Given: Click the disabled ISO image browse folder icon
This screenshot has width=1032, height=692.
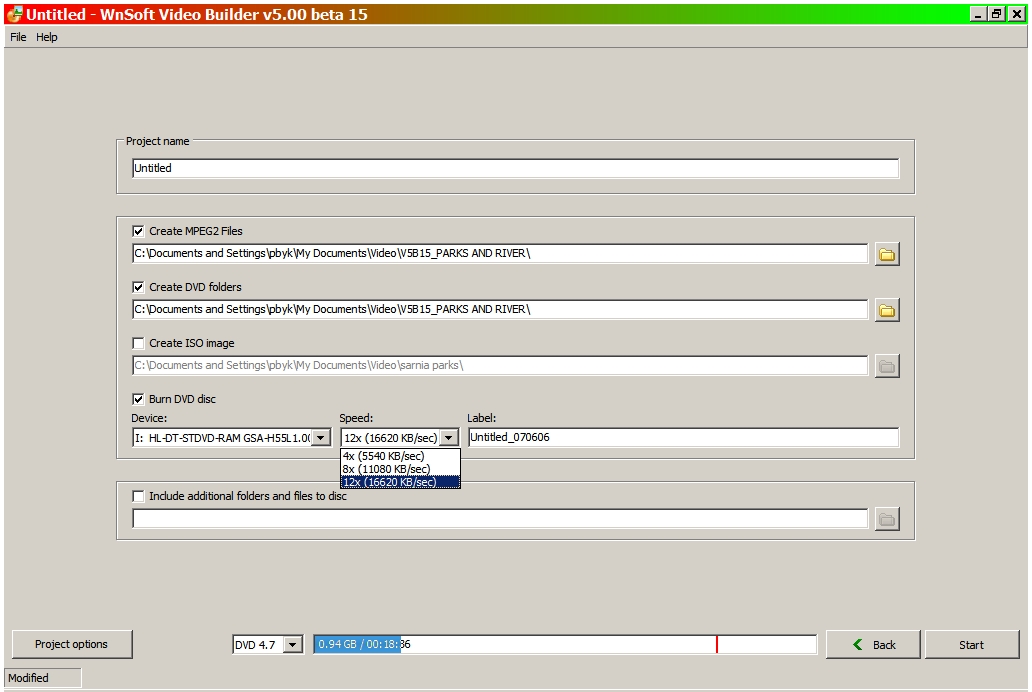Looking at the screenshot, I should [x=887, y=366].
